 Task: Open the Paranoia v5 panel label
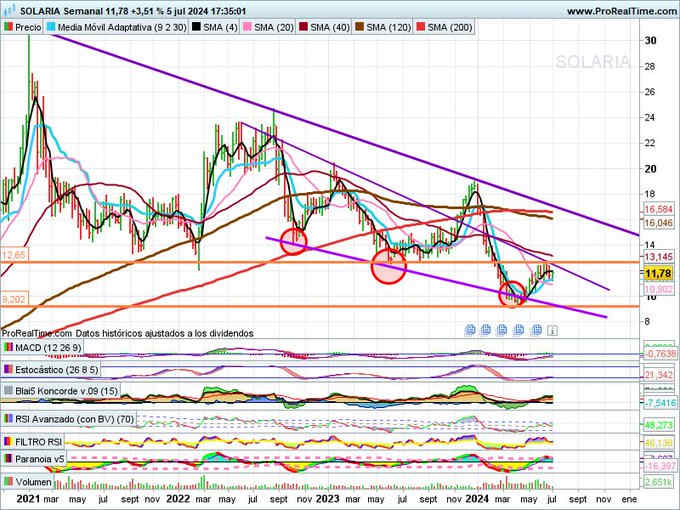tap(39, 459)
